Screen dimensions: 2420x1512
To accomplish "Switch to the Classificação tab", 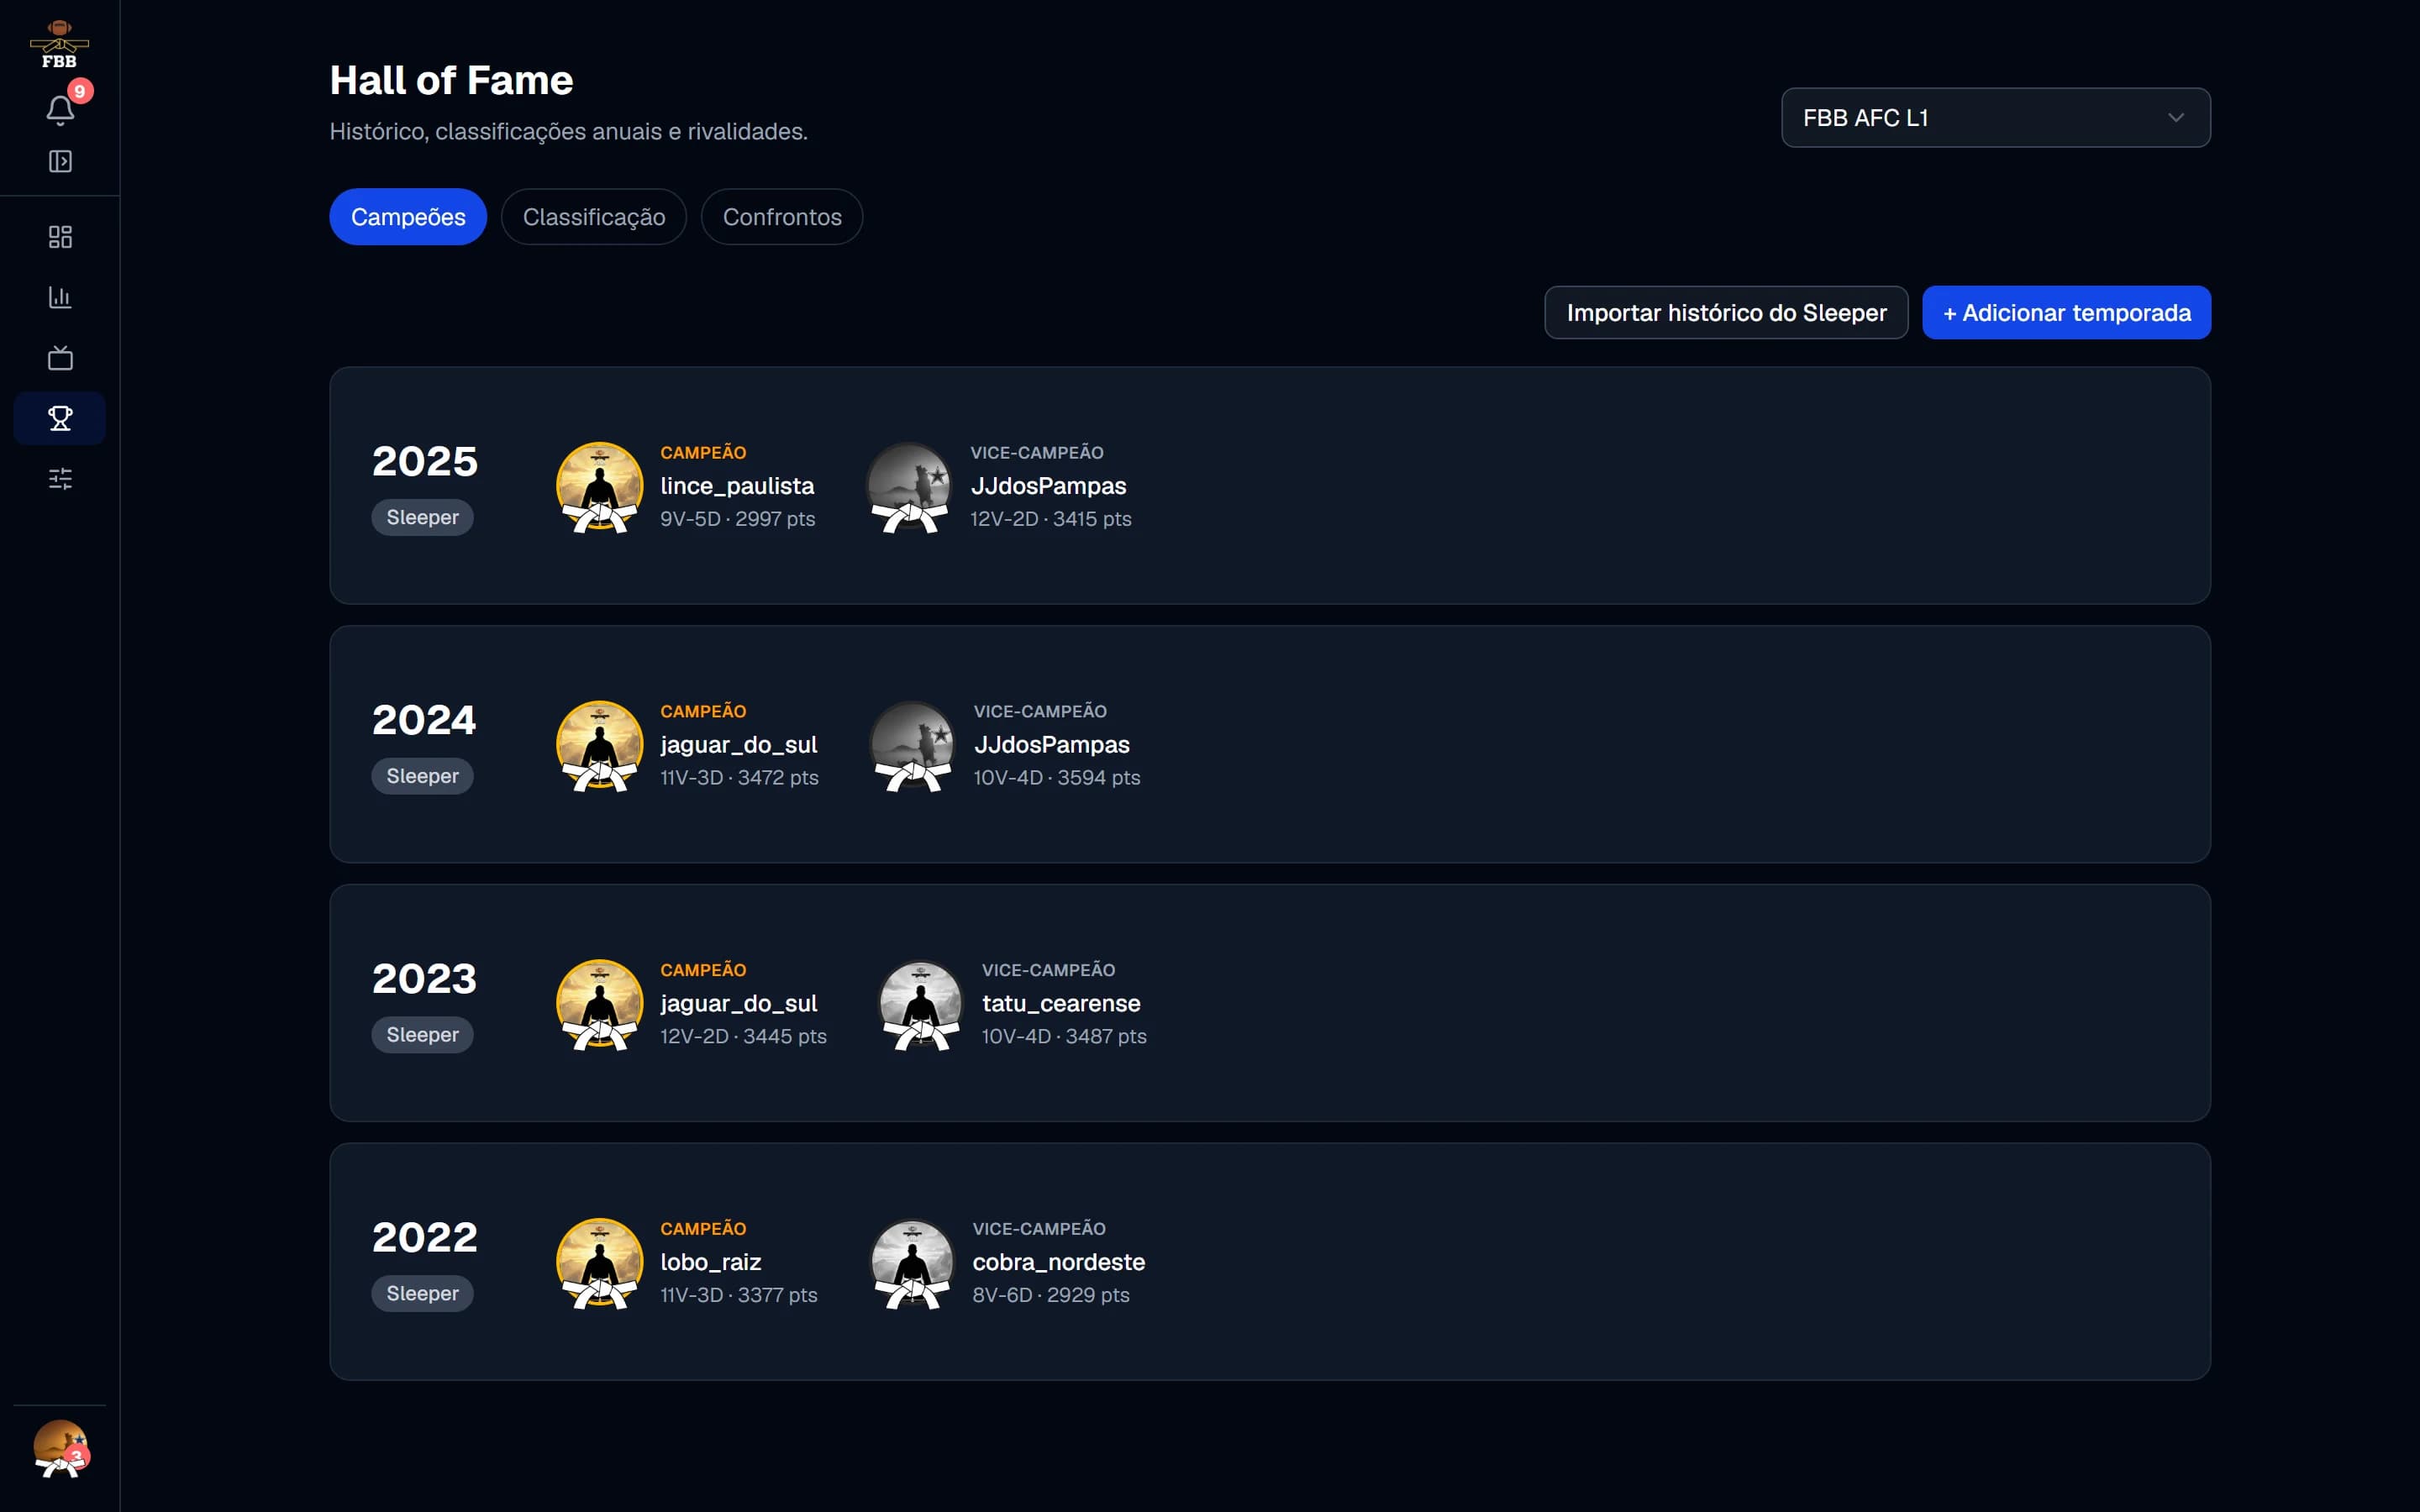I will [594, 217].
